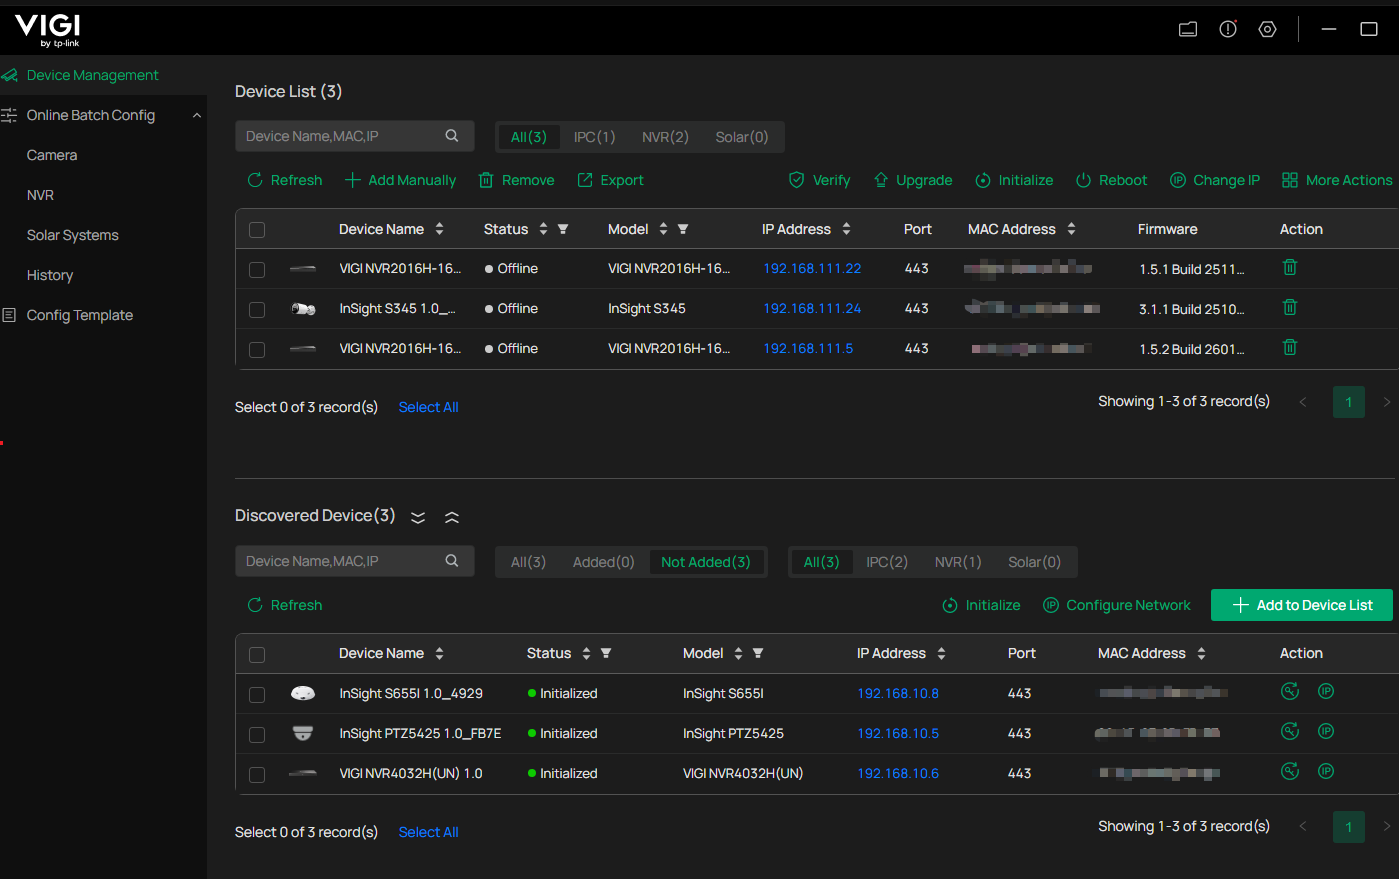
Task: Check the 192.168.111.5 NVR row checkbox
Action: (257, 350)
